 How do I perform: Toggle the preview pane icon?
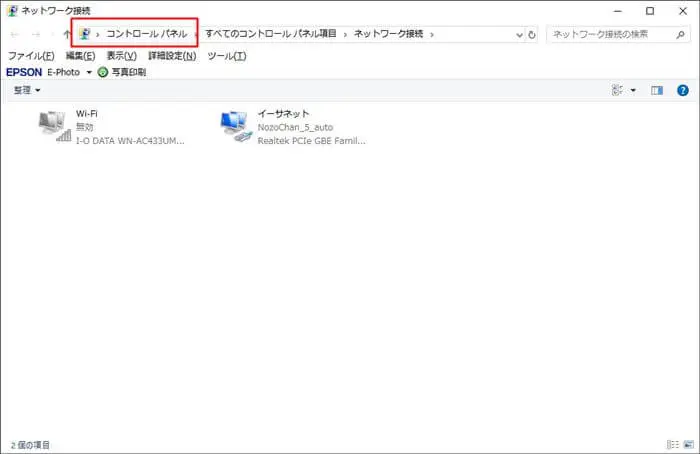pos(657,90)
